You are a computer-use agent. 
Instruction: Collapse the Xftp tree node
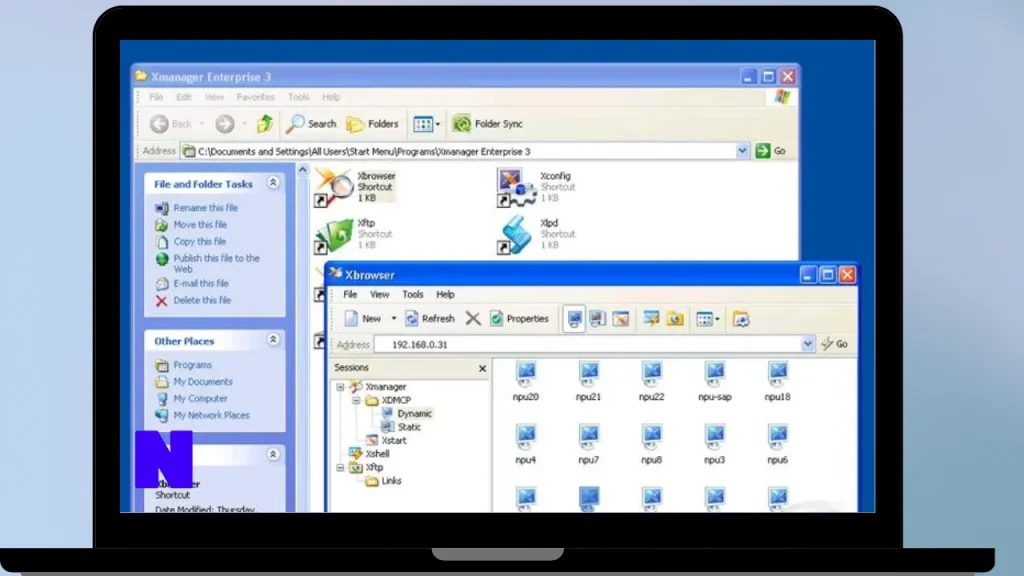340,468
